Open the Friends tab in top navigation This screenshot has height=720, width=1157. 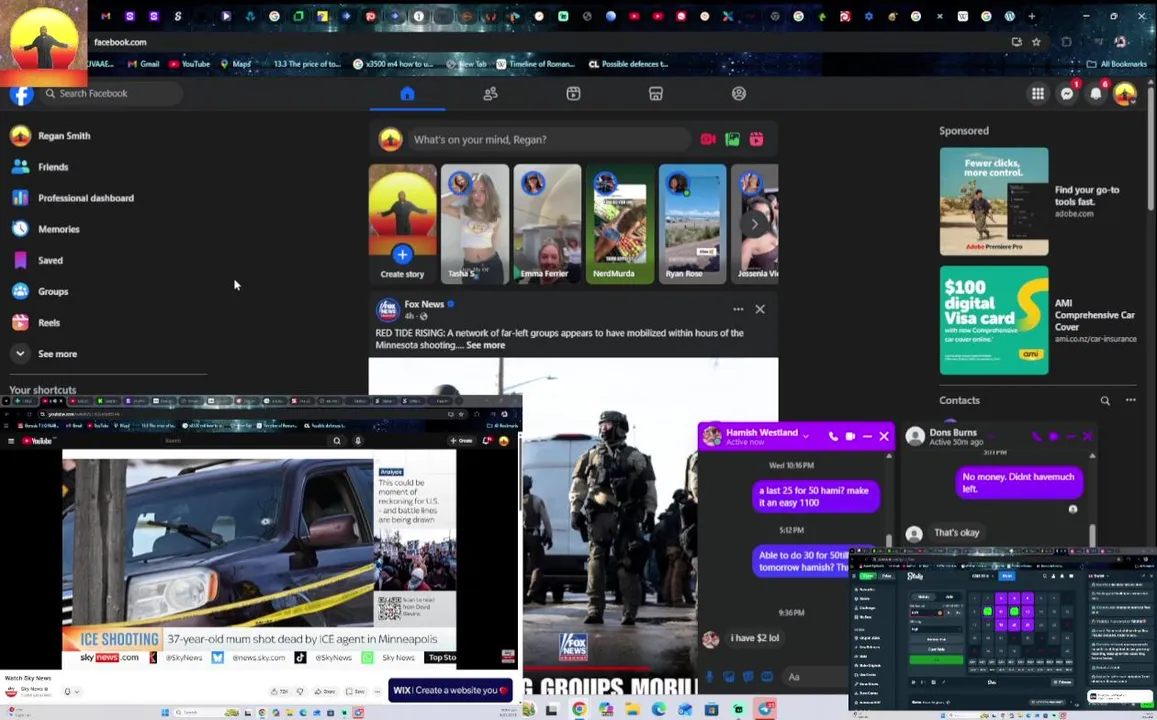tap(490, 94)
